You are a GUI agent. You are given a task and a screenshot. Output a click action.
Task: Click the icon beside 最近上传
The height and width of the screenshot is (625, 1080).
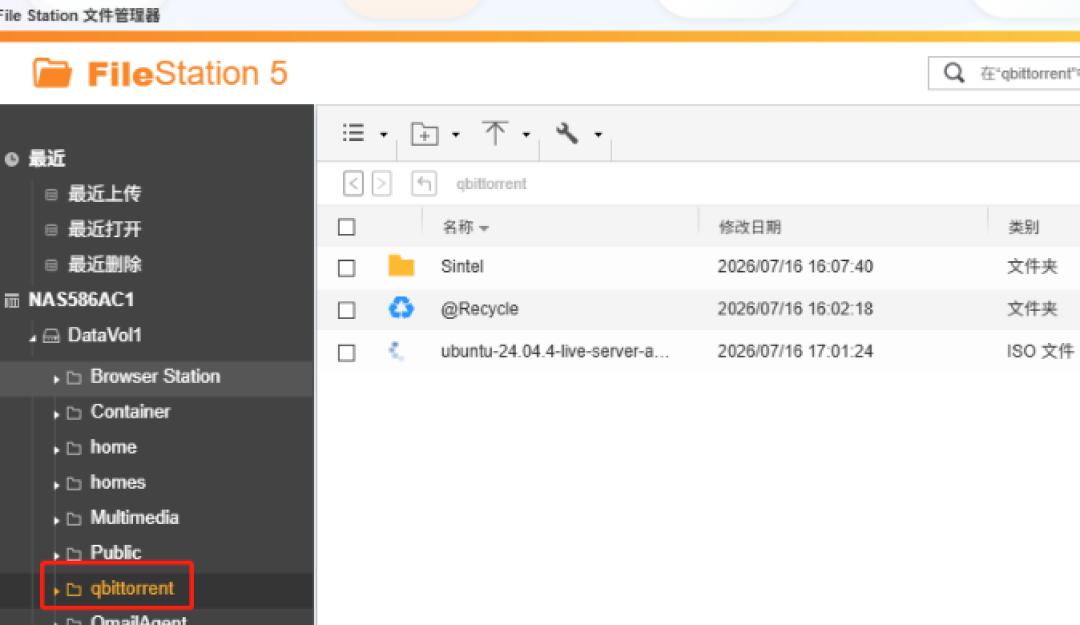[51, 195]
